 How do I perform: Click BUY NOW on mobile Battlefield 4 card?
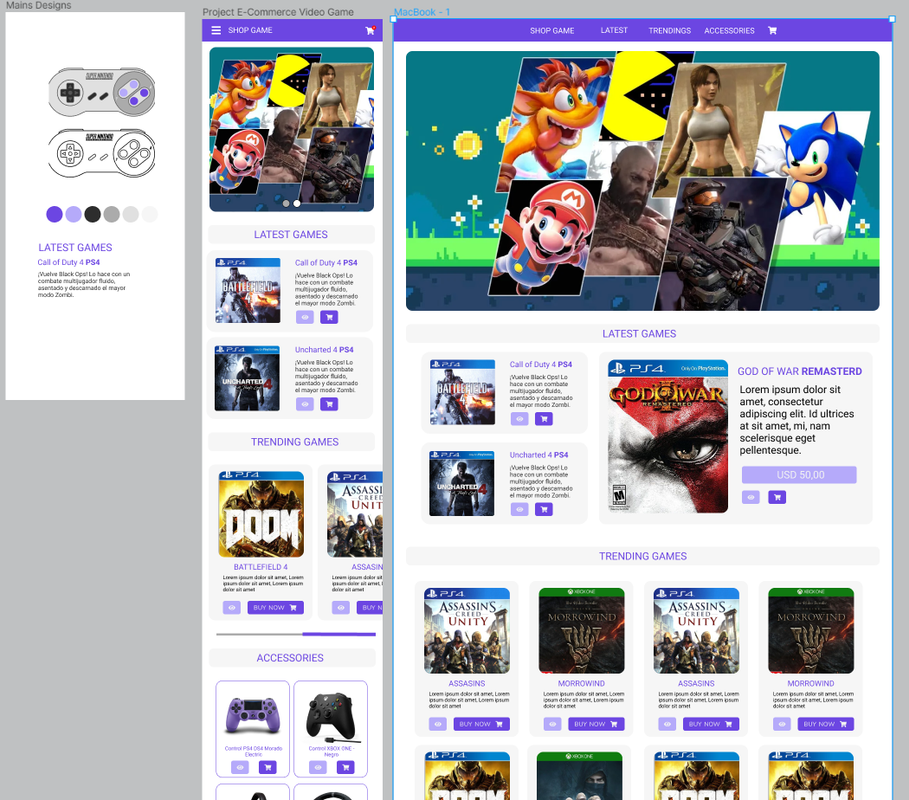pos(275,608)
